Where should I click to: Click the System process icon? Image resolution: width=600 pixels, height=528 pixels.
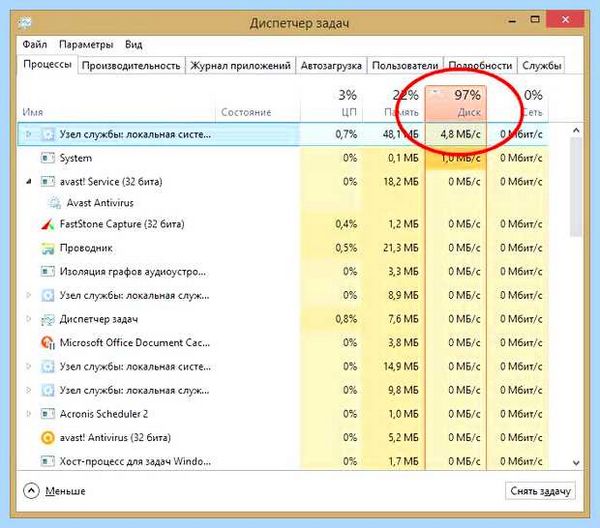pyautogui.click(x=47, y=158)
